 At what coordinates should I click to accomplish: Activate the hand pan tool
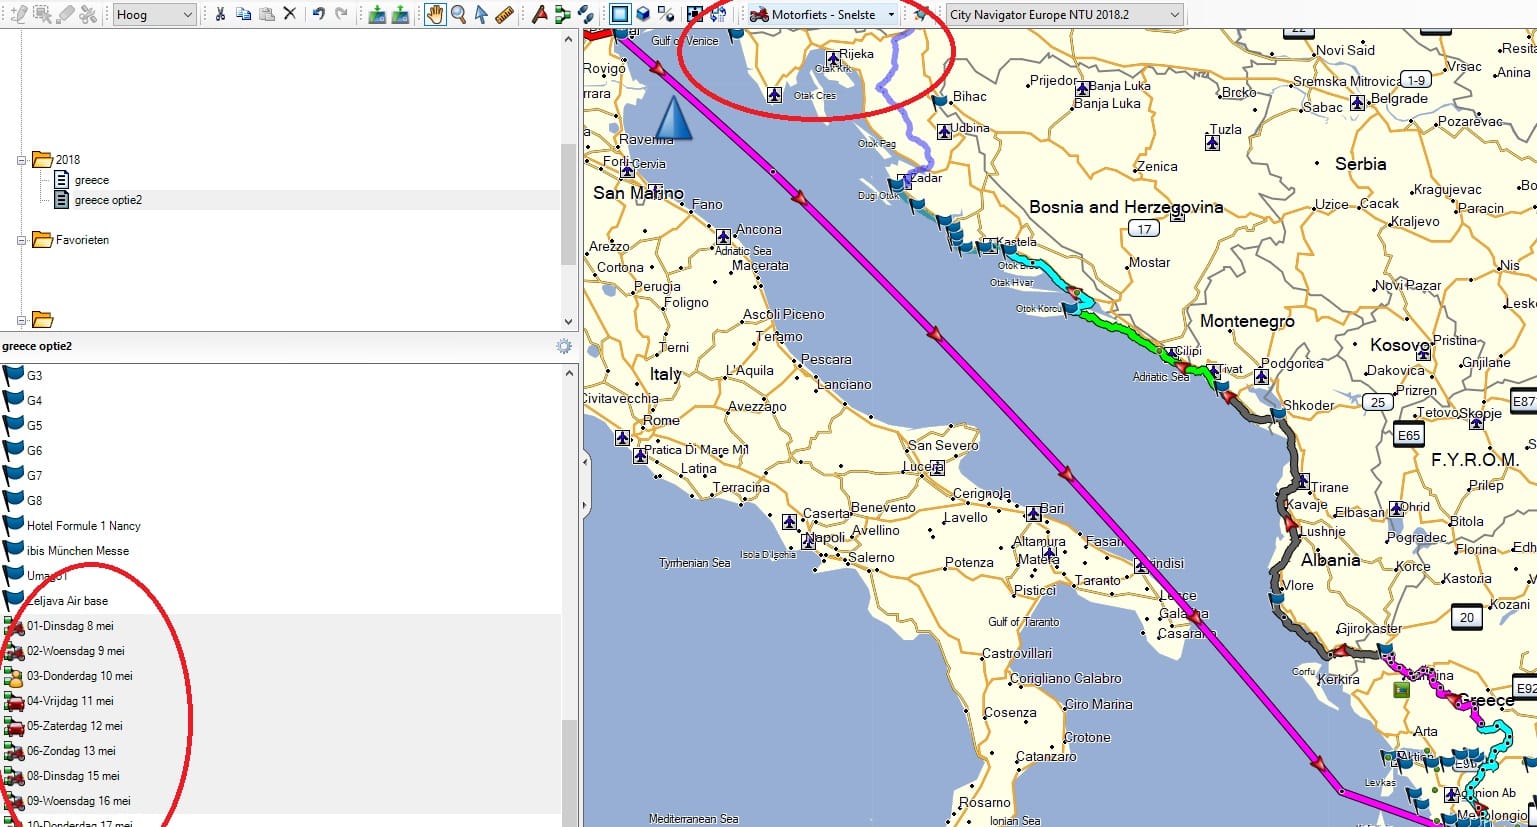tap(435, 14)
